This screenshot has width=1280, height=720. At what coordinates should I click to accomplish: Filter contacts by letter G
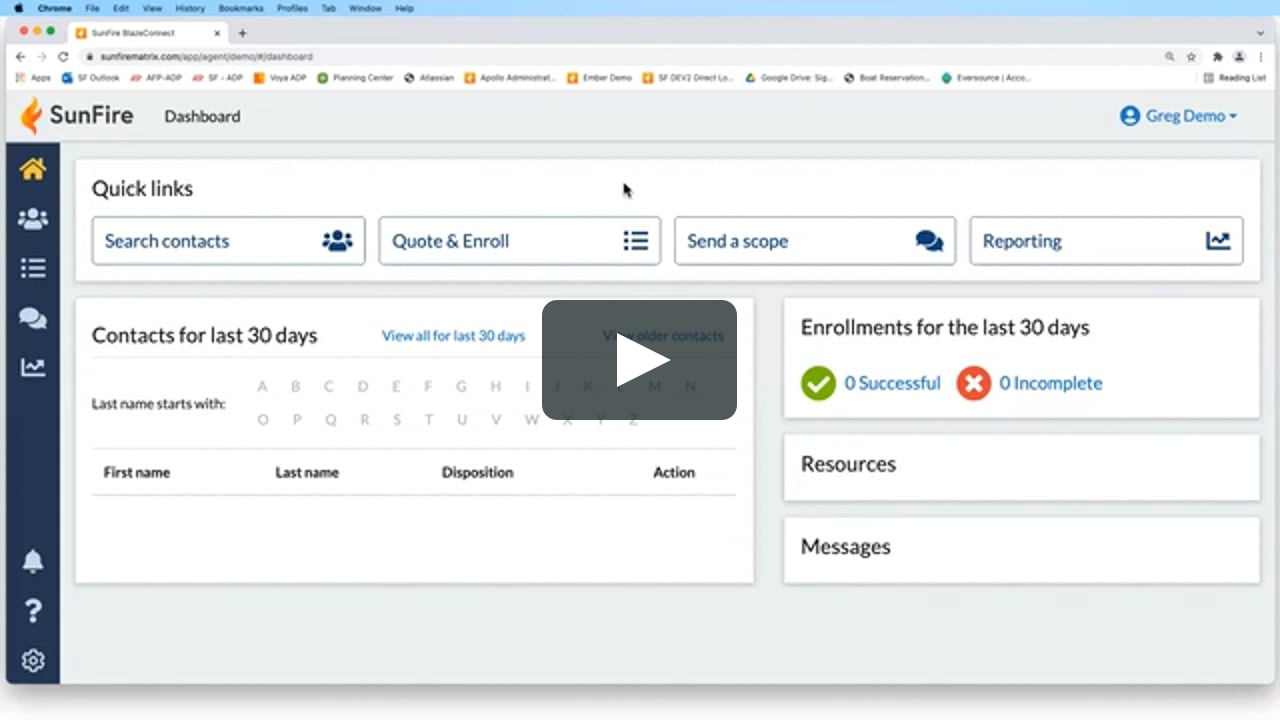click(461, 387)
